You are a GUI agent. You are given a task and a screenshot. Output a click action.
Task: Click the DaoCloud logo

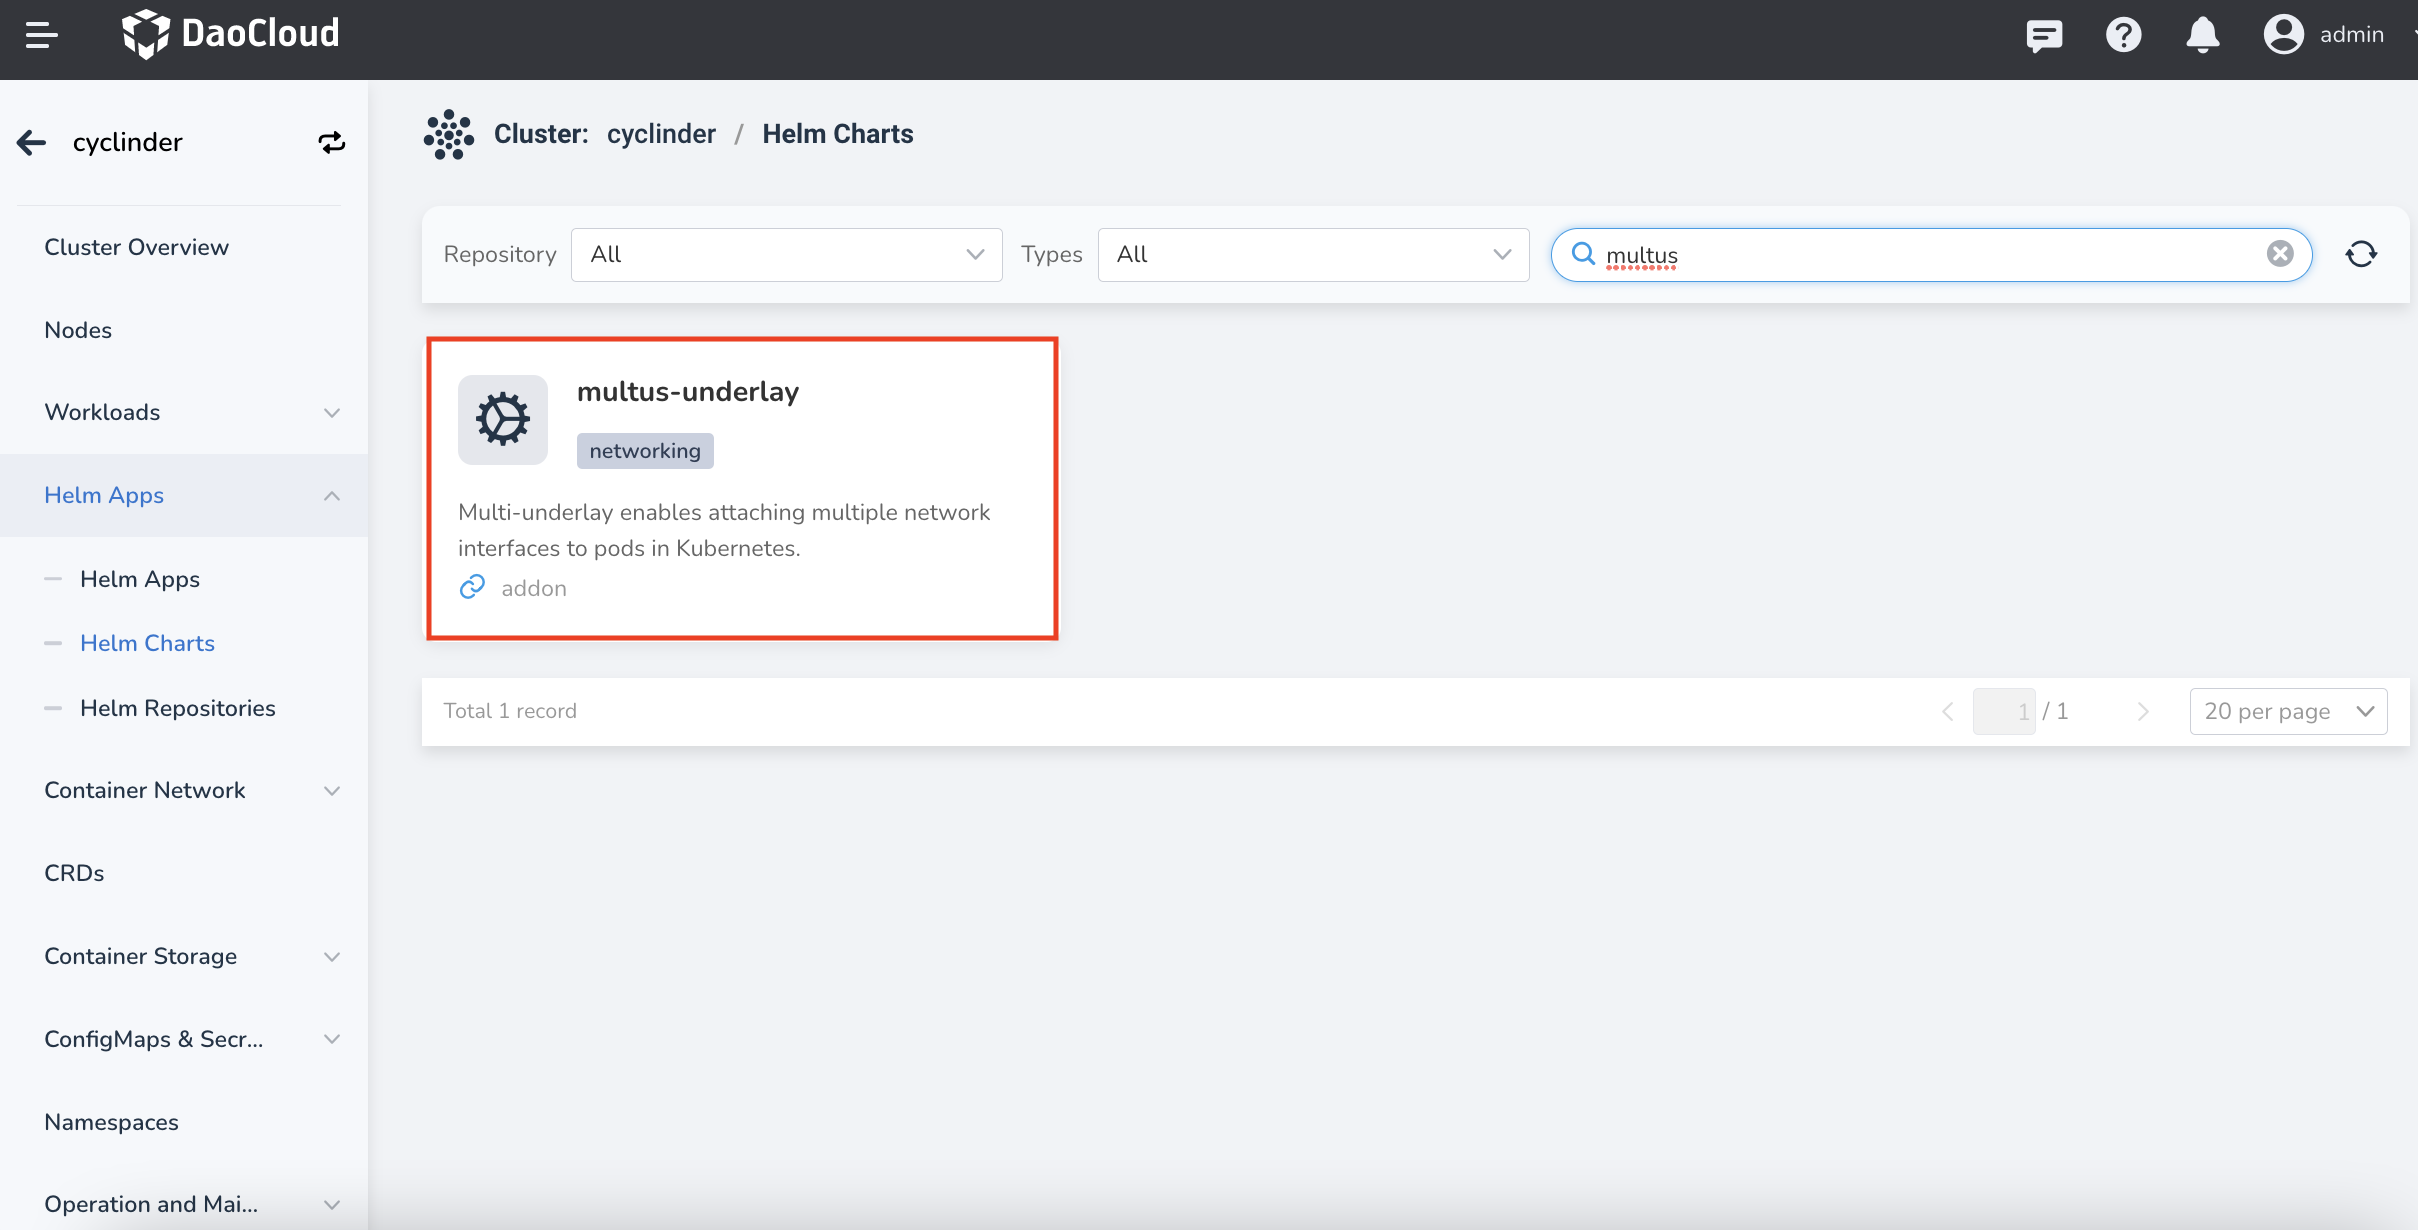pyautogui.click(x=231, y=34)
